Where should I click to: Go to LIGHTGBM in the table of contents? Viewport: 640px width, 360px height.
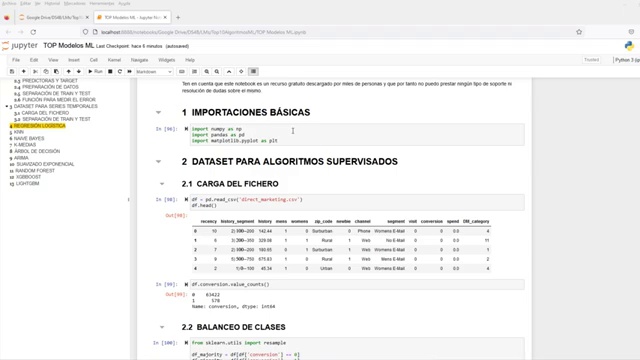[x=27, y=184]
